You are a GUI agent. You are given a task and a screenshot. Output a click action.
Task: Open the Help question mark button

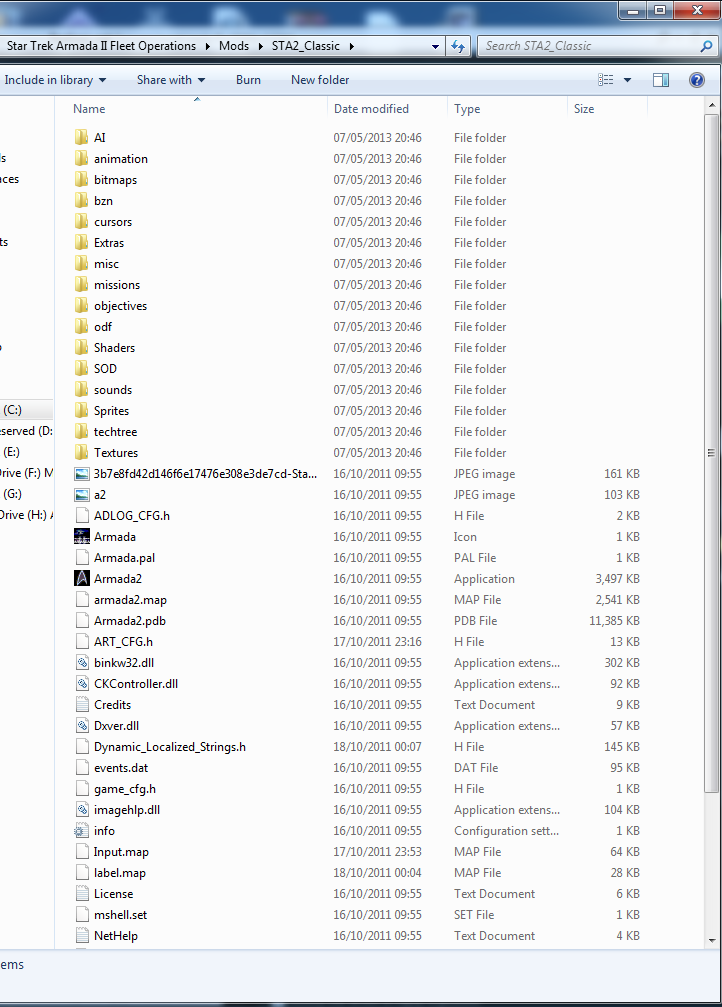[x=696, y=80]
